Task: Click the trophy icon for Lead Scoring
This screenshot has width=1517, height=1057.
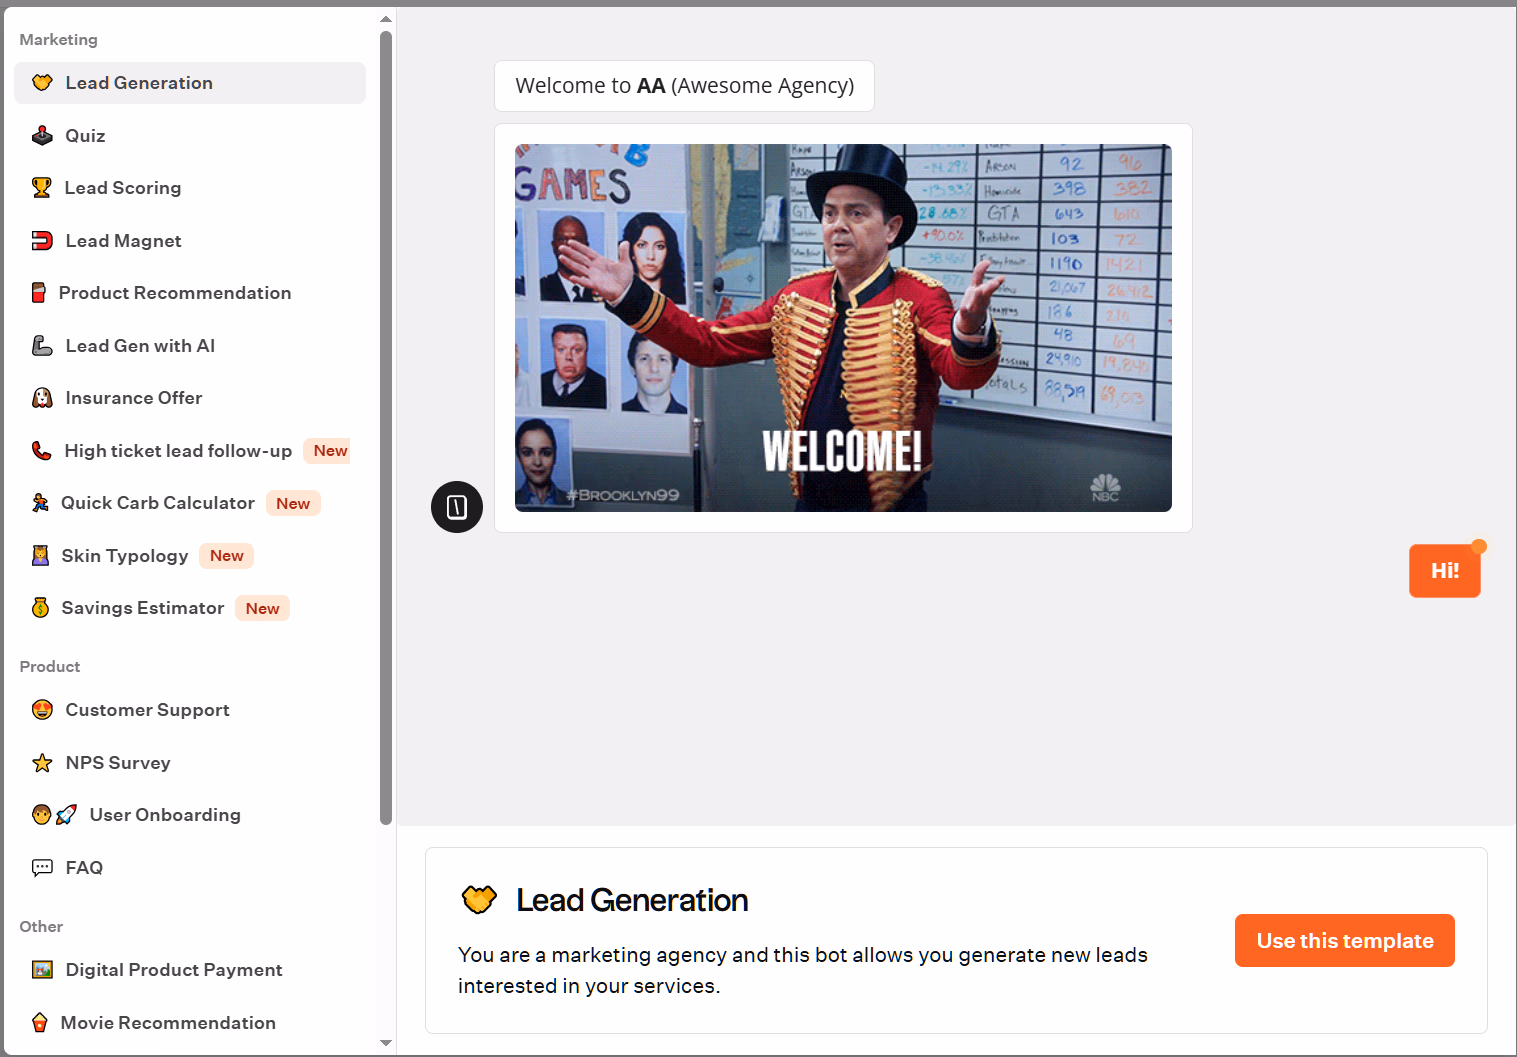Action: pyautogui.click(x=41, y=188)
